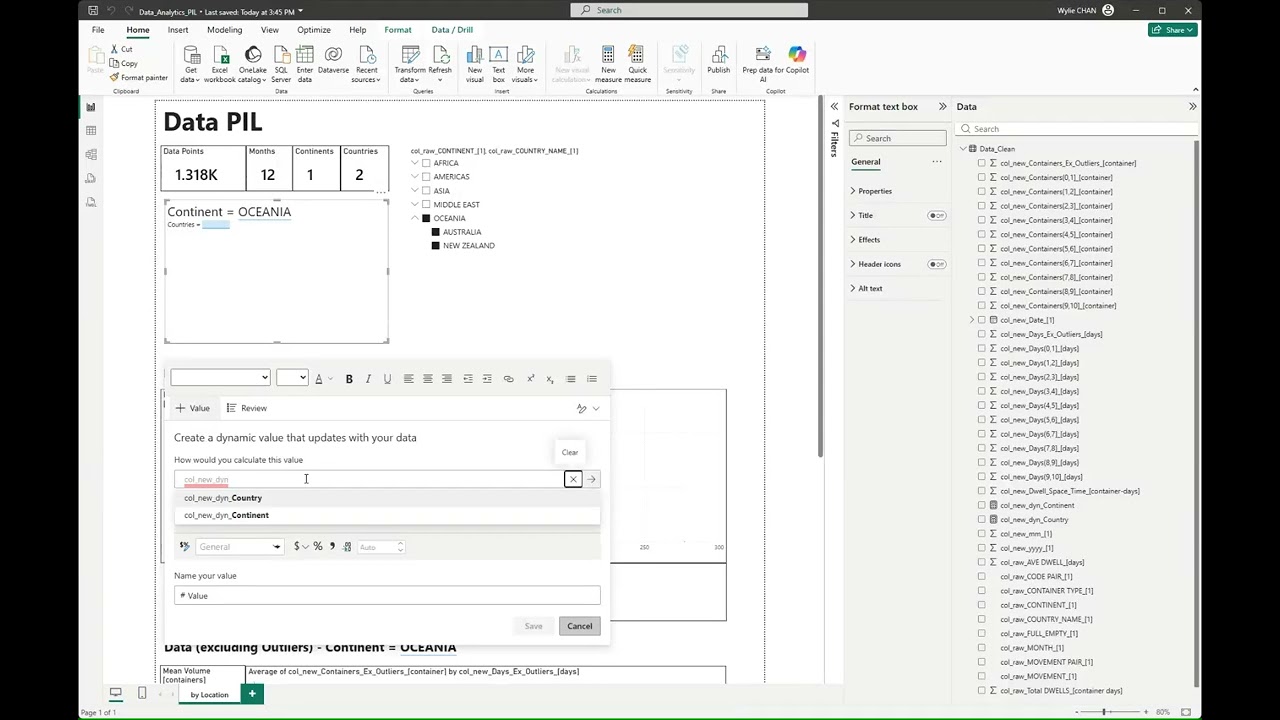
Task: Click the Share button
Action: pos(1173,30)
